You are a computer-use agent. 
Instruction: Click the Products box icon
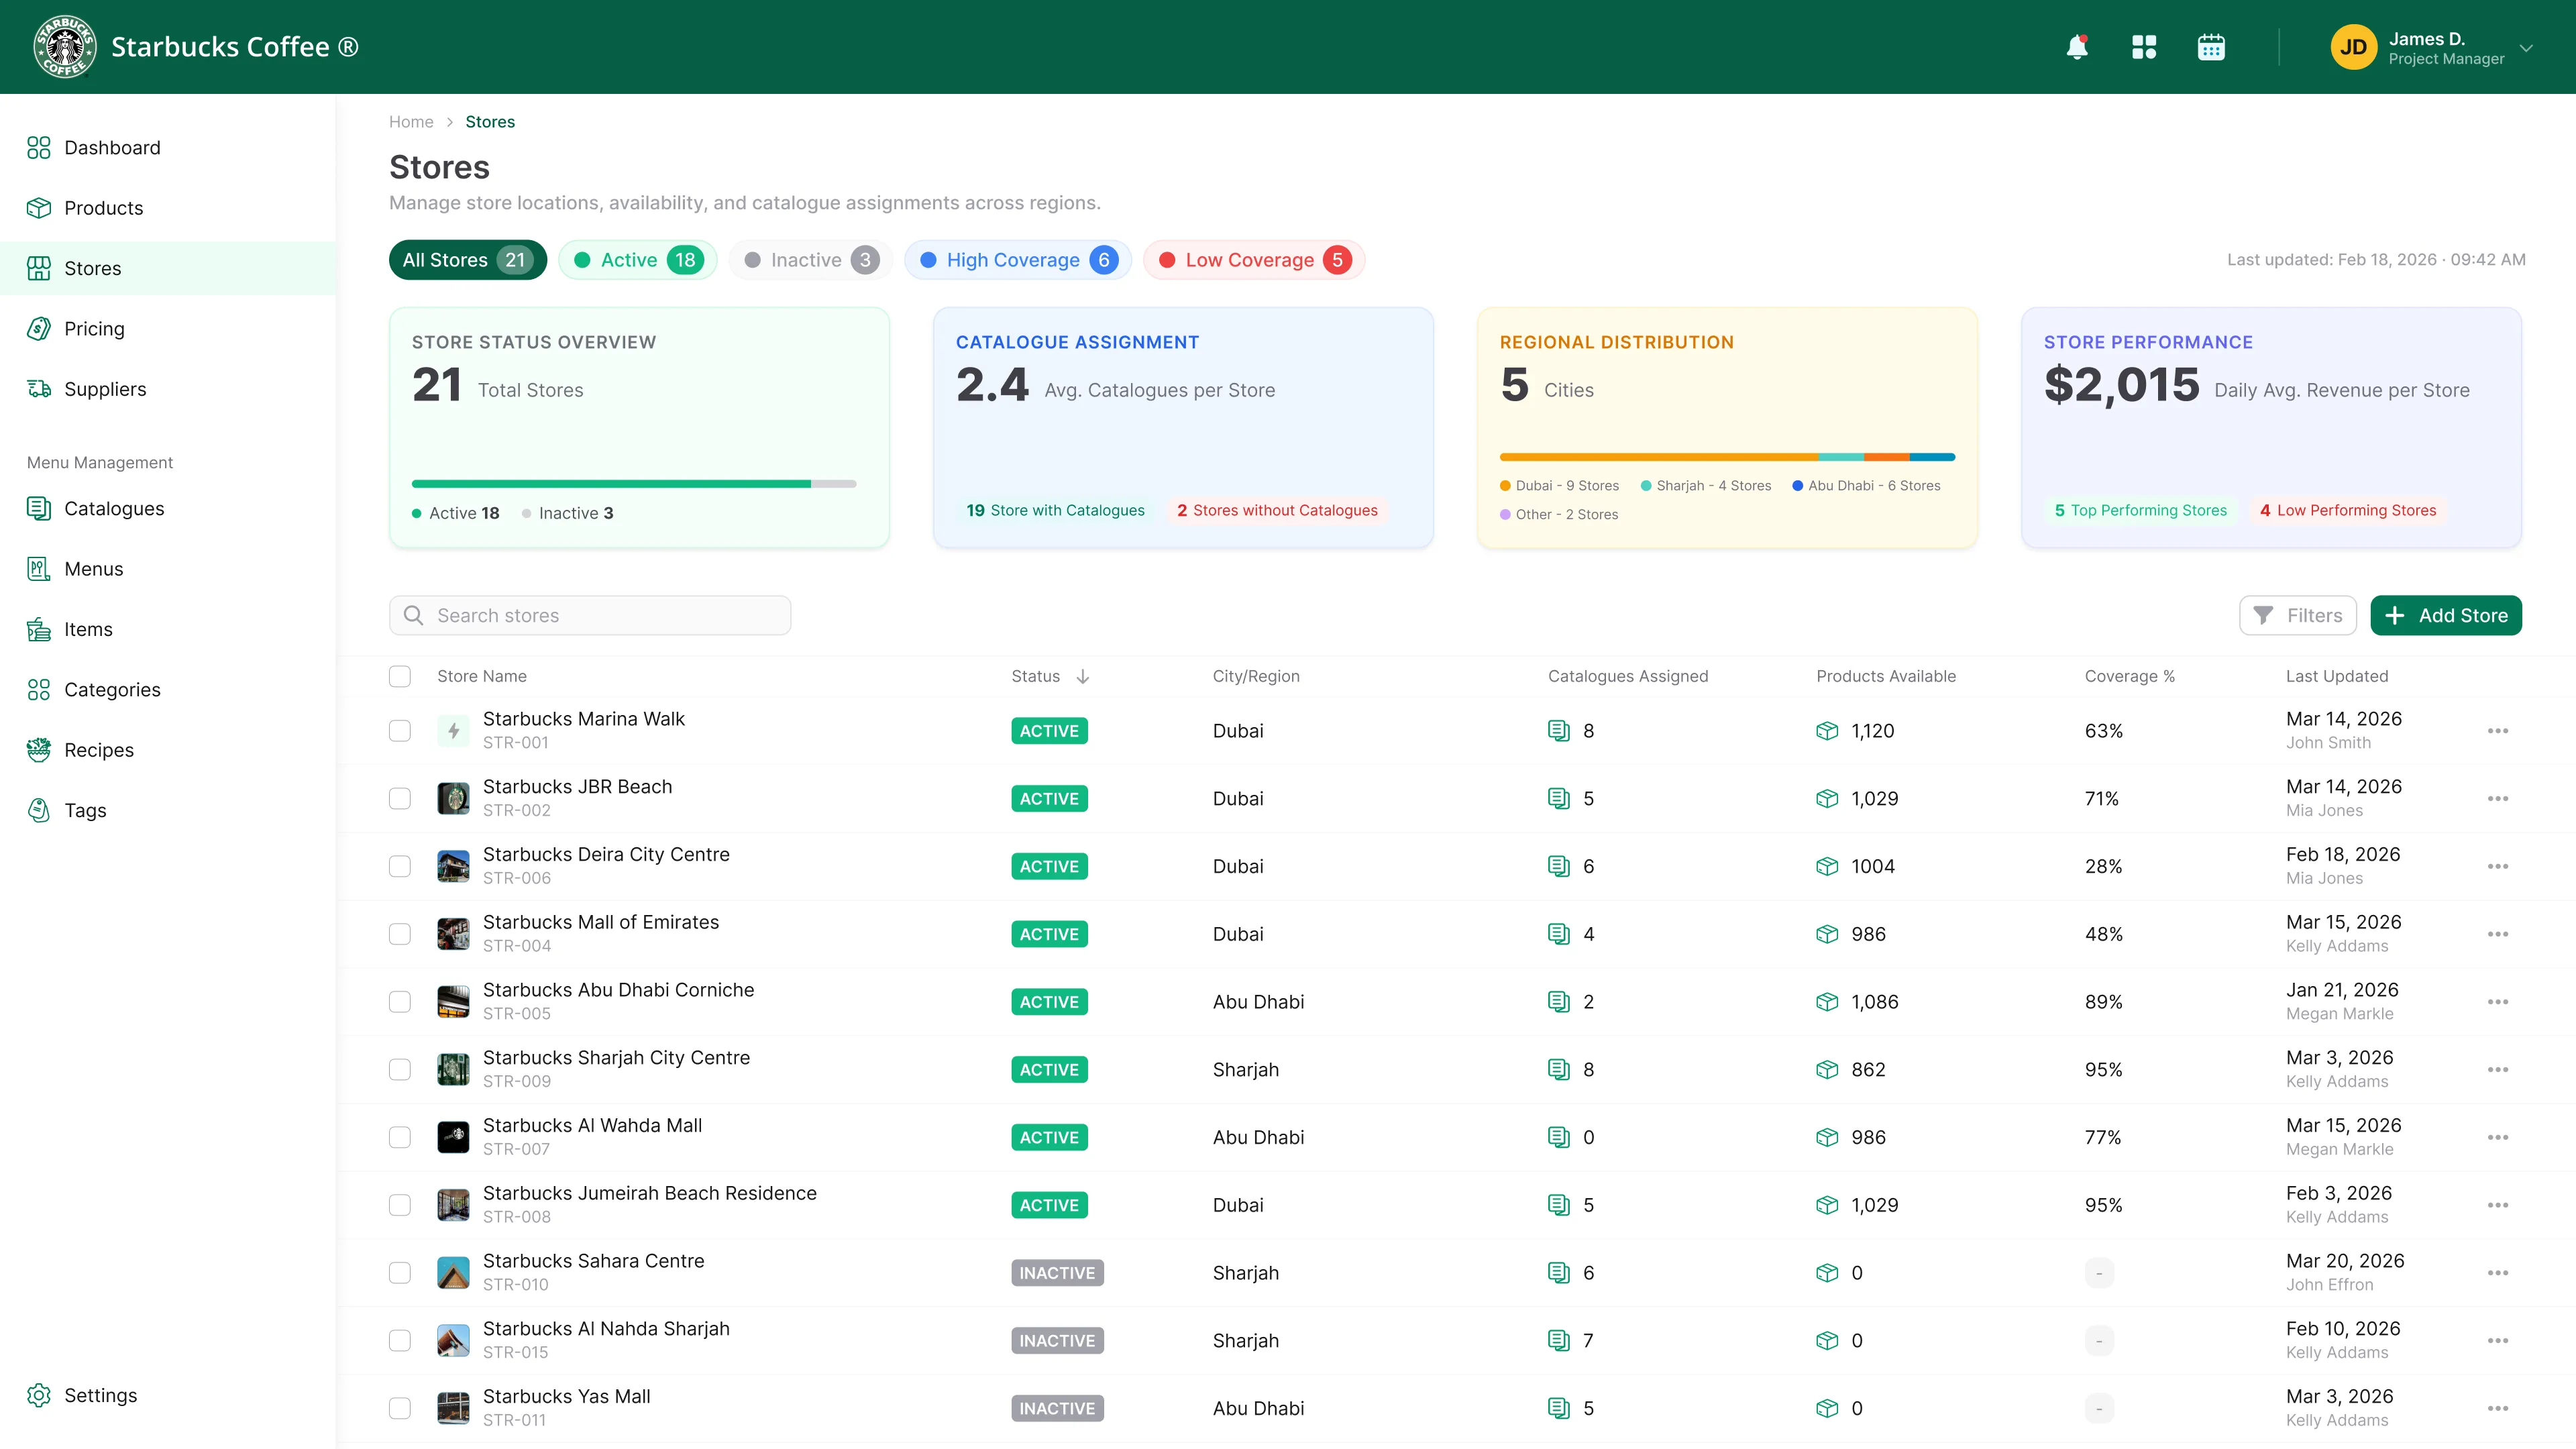click(x=39, y=208)
